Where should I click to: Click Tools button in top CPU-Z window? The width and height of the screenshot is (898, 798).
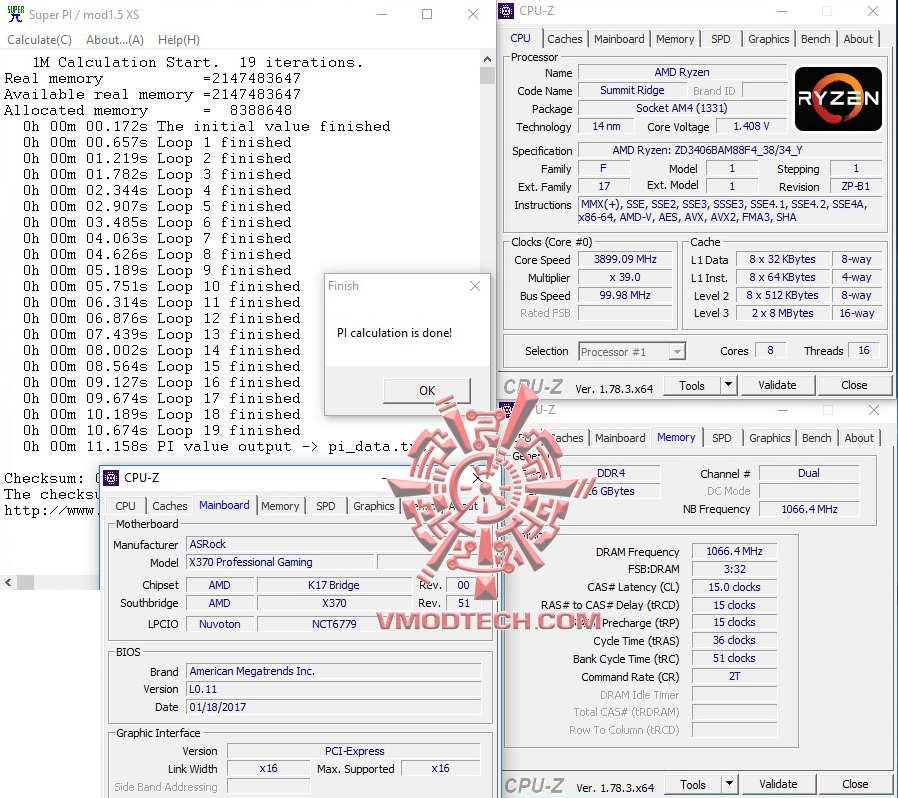tap(692, 386)
